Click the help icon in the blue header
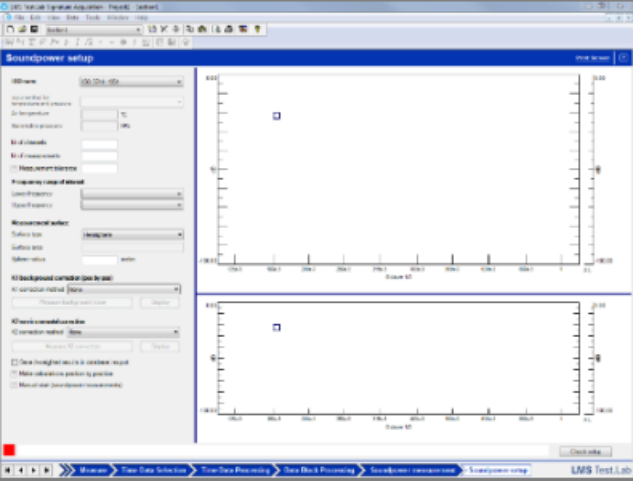The image size is (633, 481). click(x=623, y=58)
